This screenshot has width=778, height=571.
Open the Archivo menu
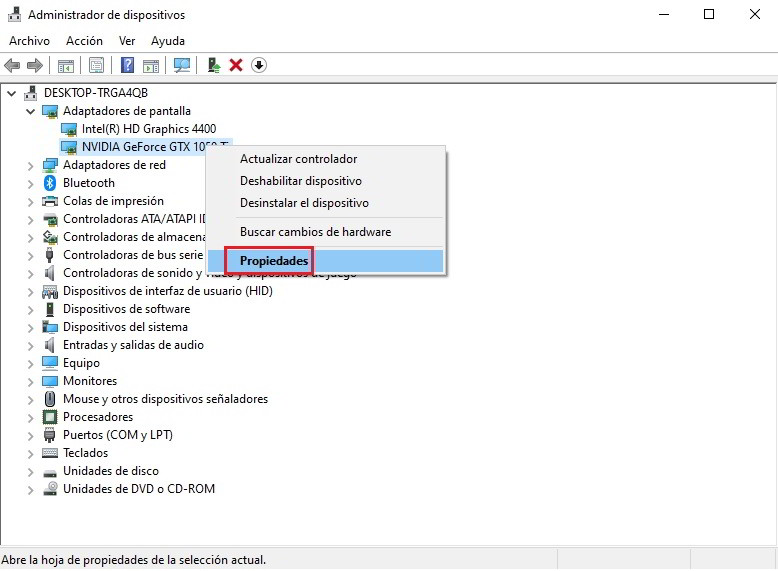(29, 41)
